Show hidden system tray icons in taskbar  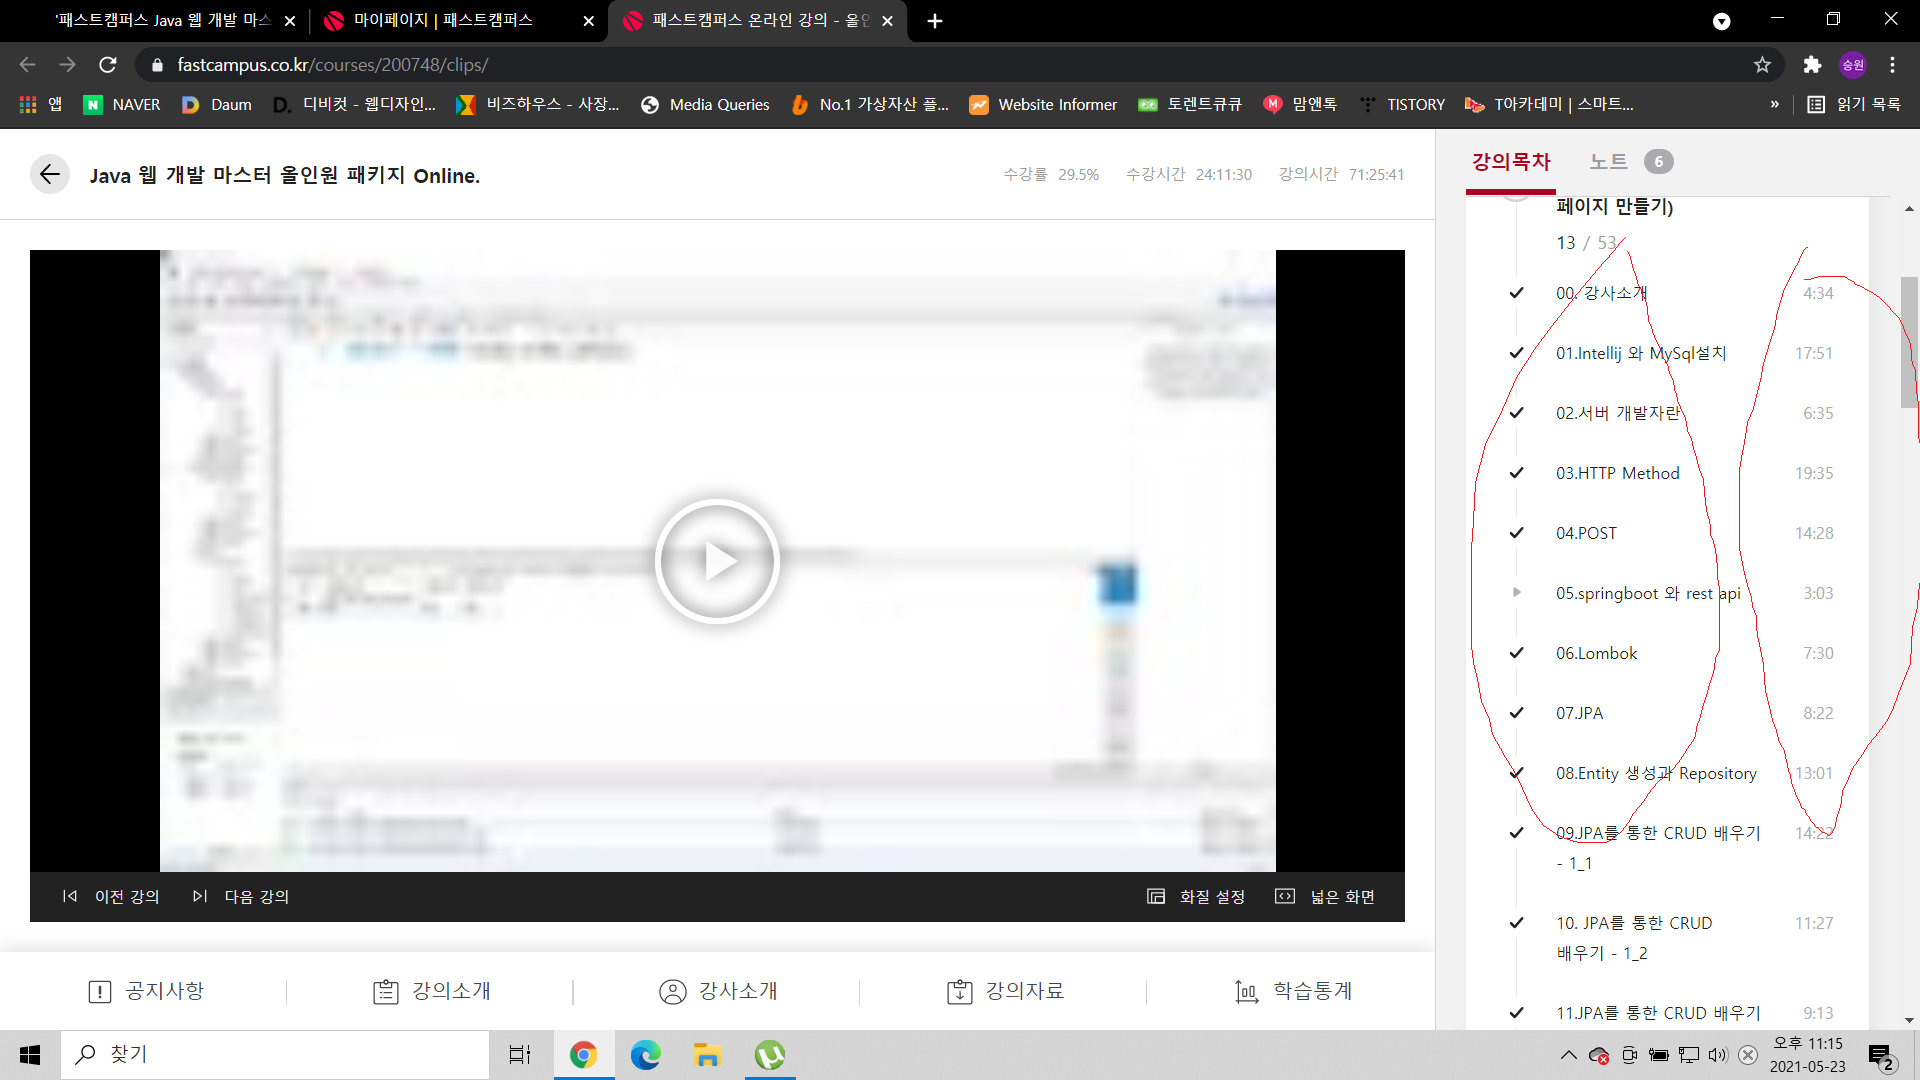pos(1568,1055)
